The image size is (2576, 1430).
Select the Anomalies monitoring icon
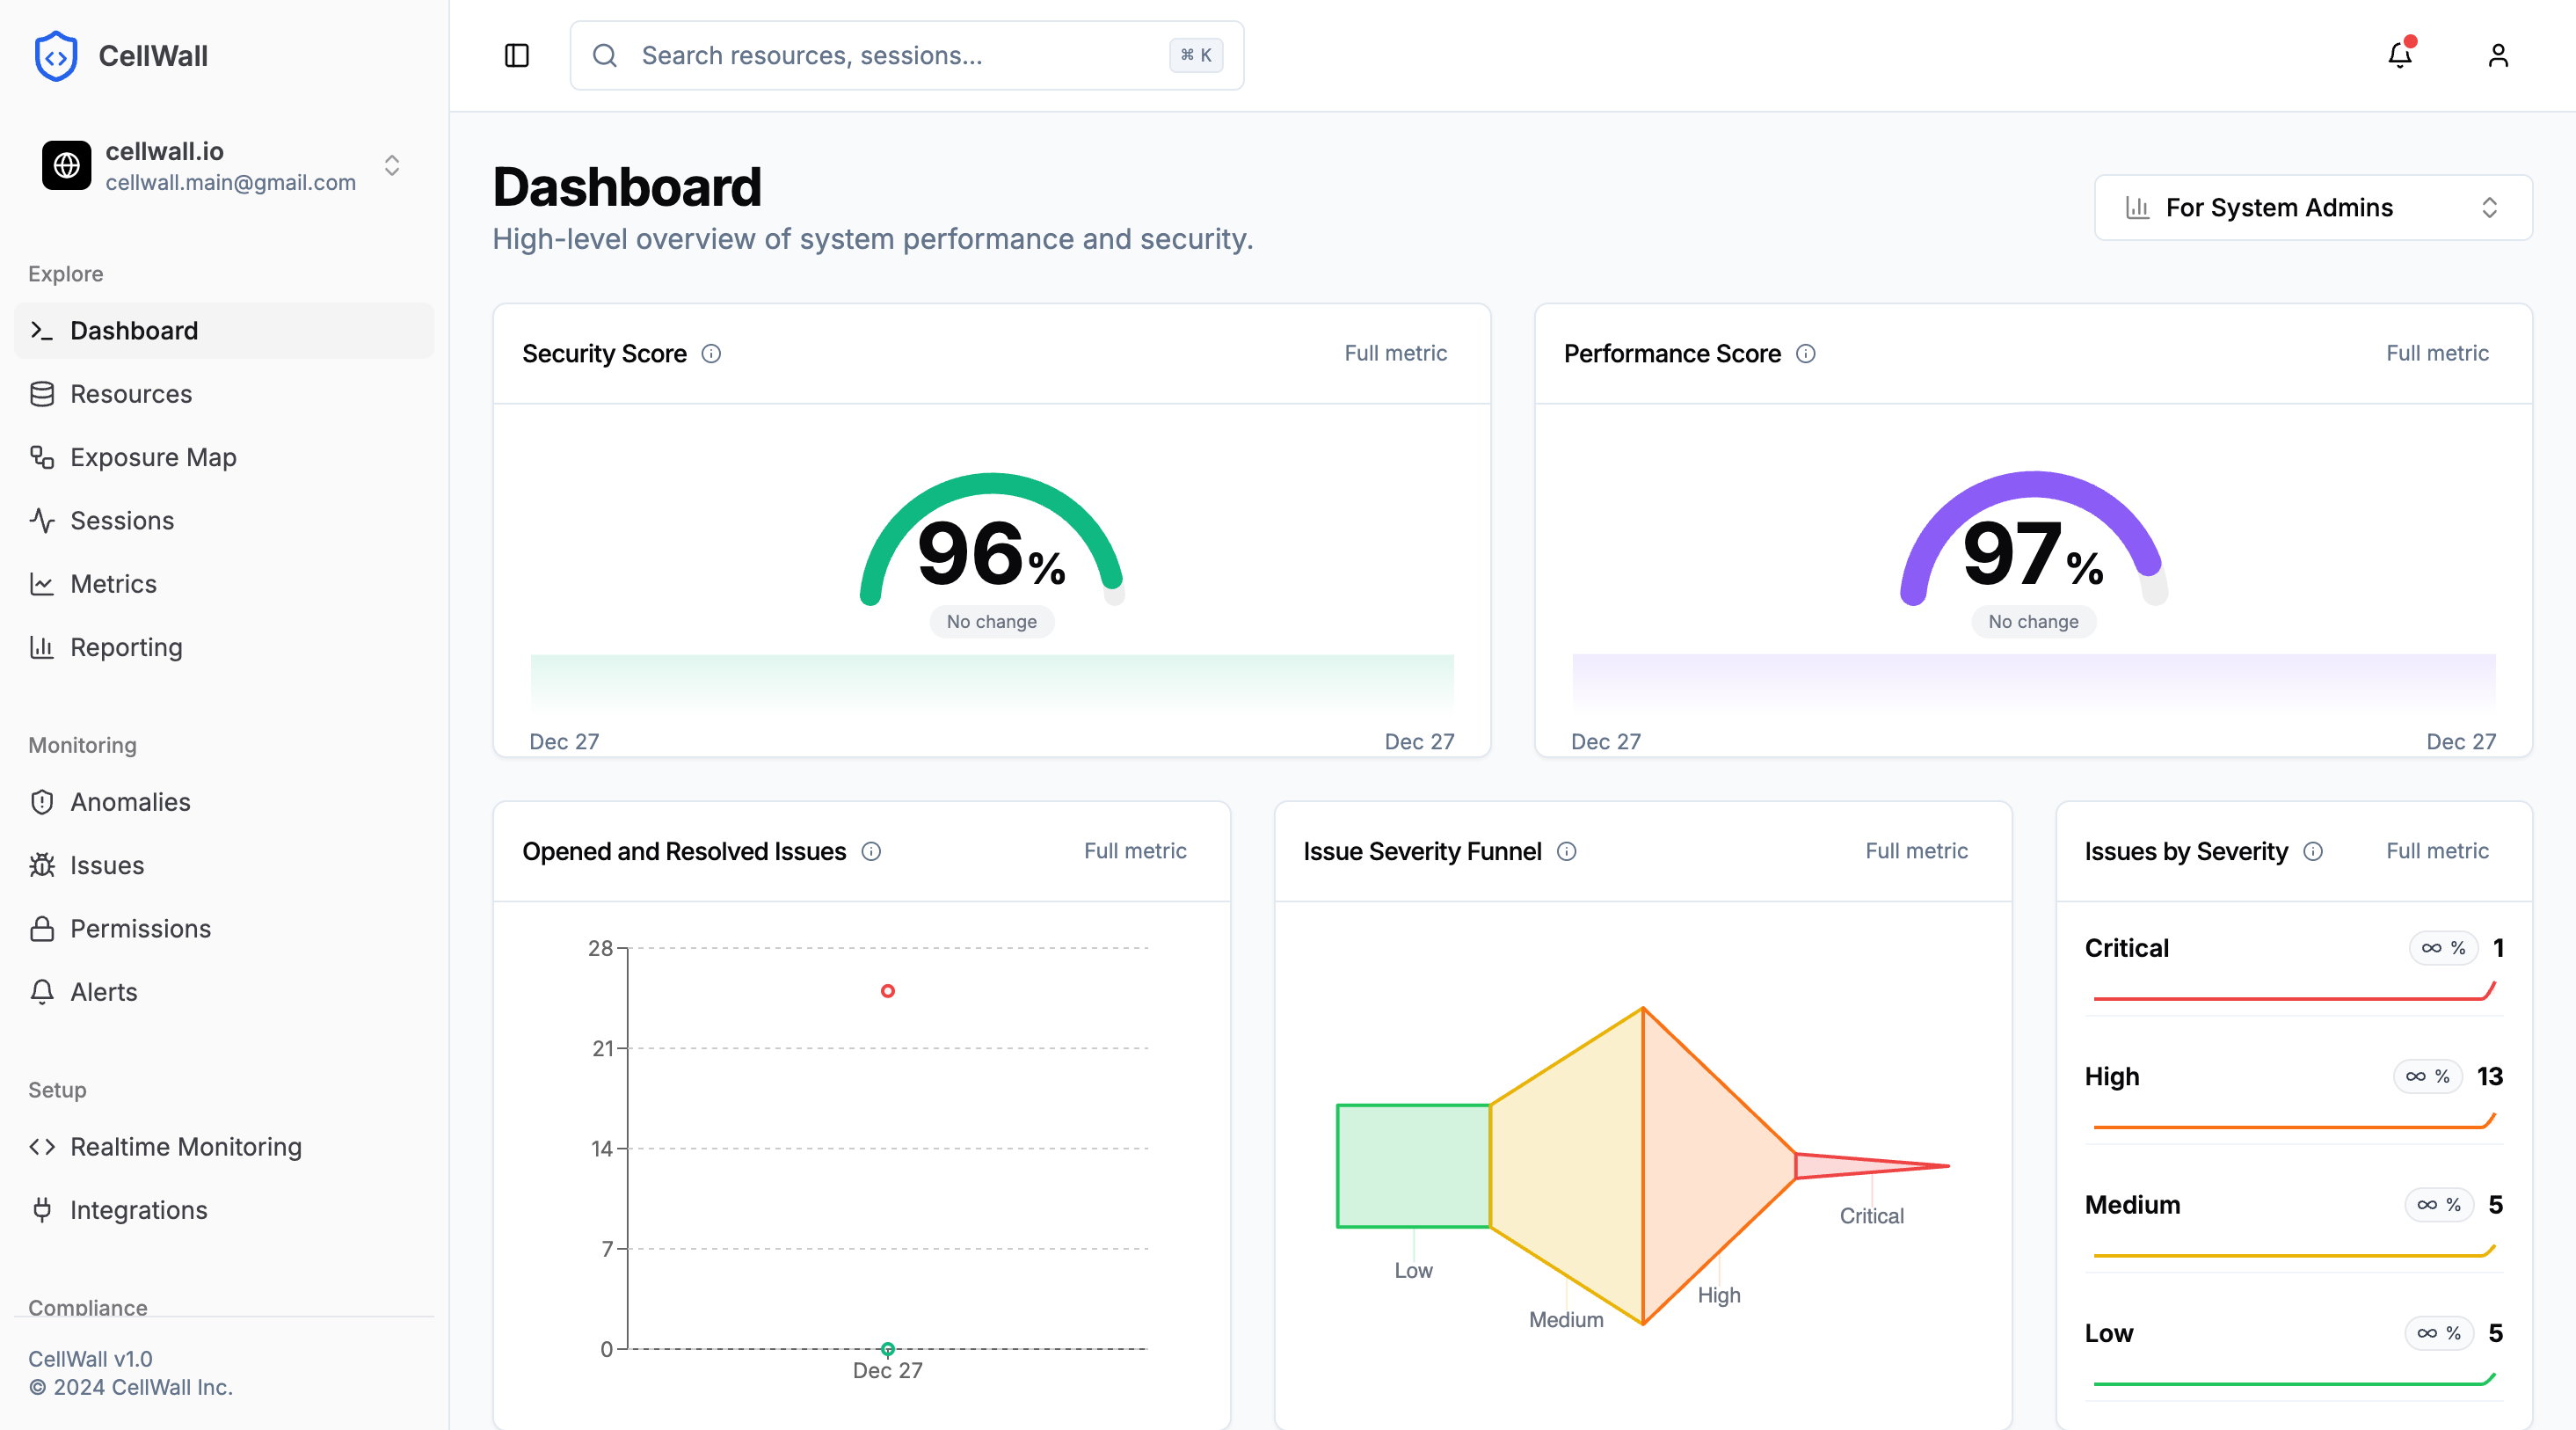(41, 801)
